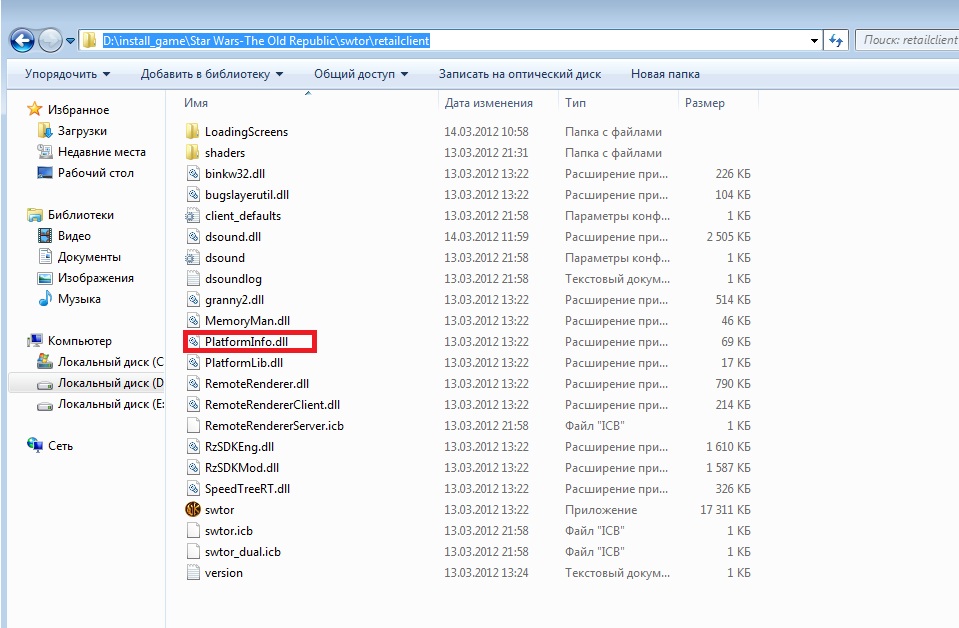
Task: Select Локальный диск (D:) in sidebar
Action: point(110,383)
